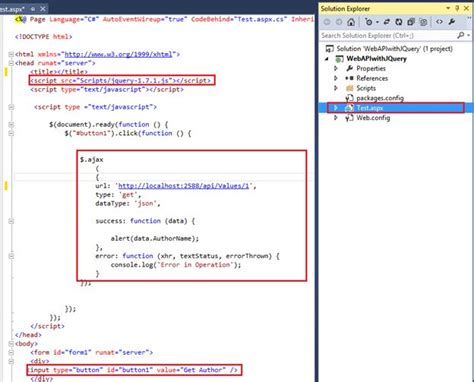Collapse all nodes in Solution Explorer
The width and height of the screenshot is (474, 382).
[411, 22]
